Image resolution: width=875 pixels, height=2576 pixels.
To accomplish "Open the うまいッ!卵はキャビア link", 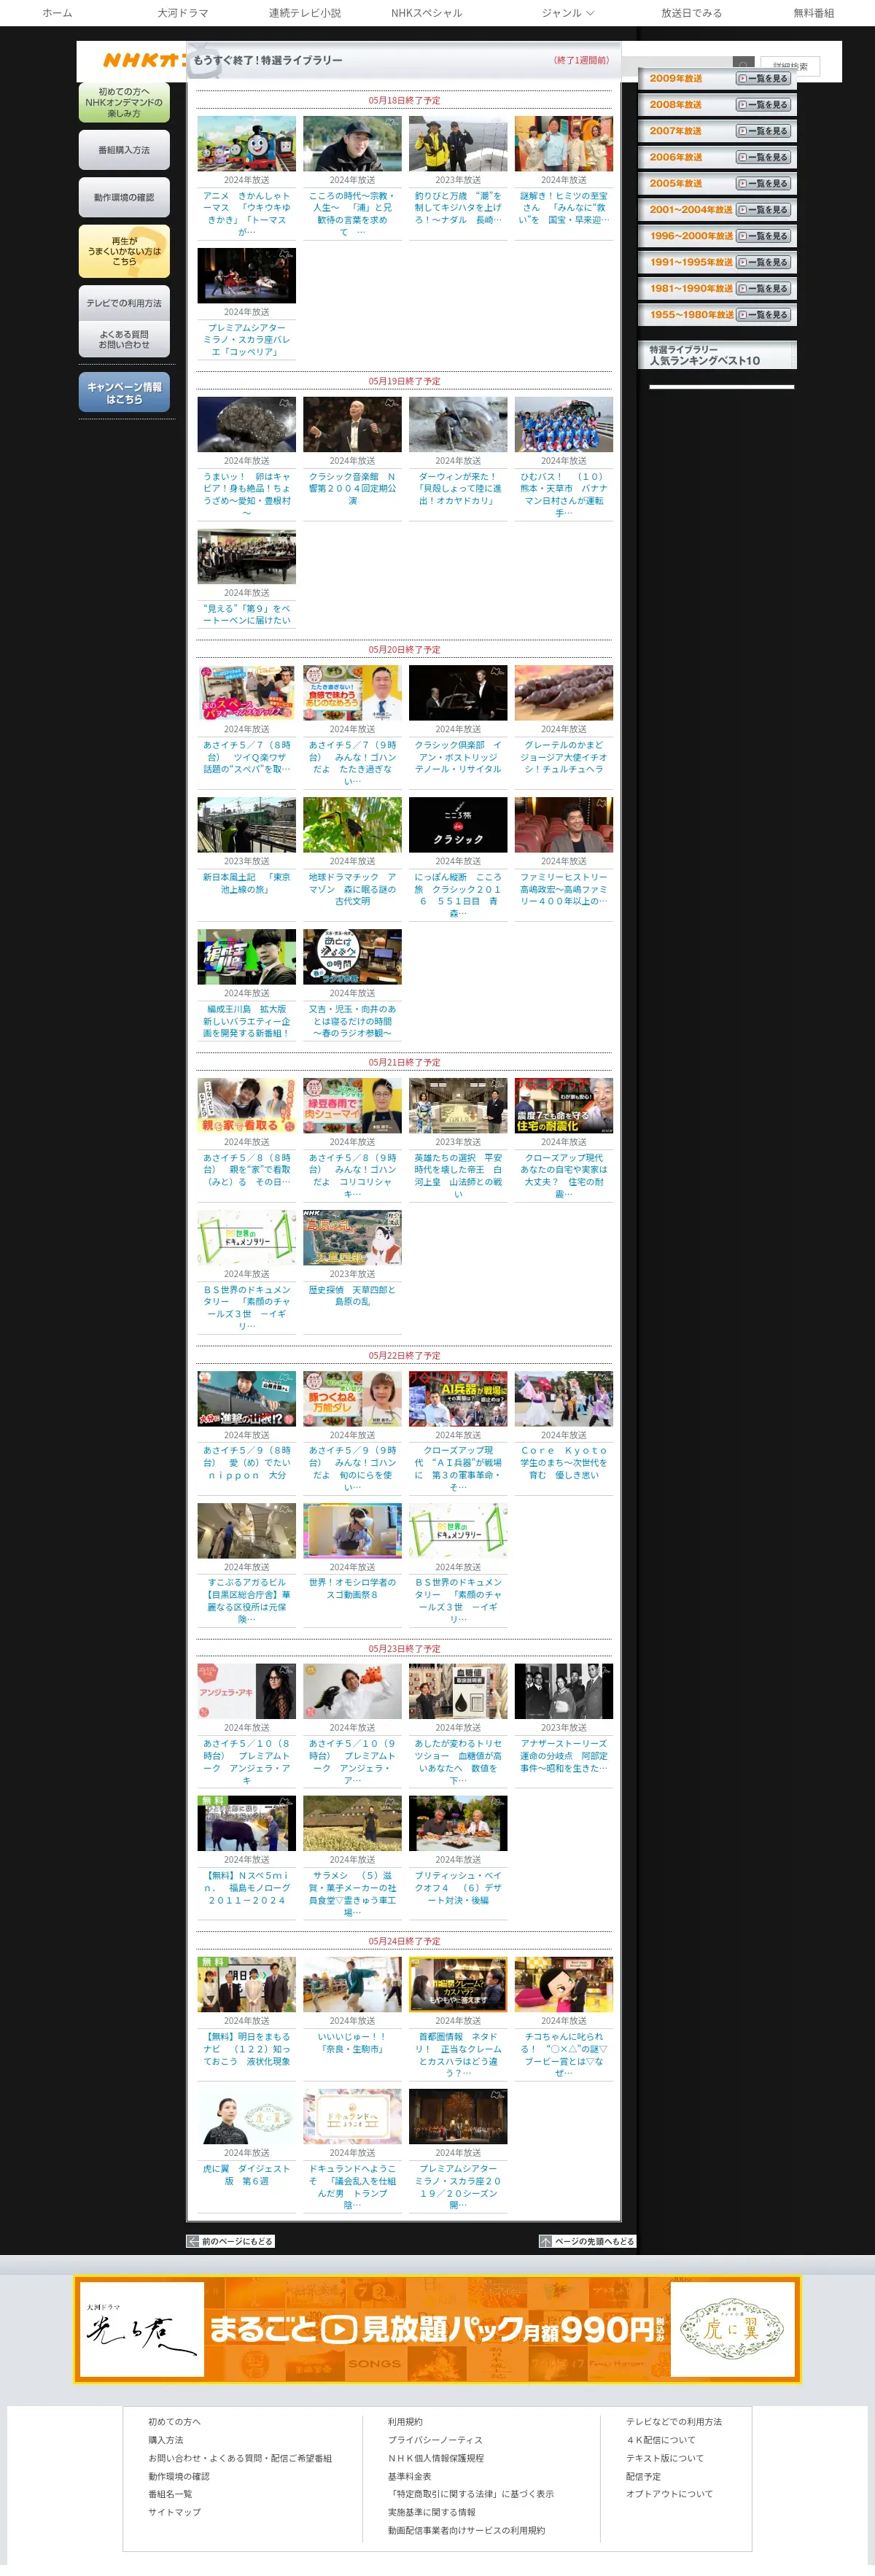I will click(247, 495).
